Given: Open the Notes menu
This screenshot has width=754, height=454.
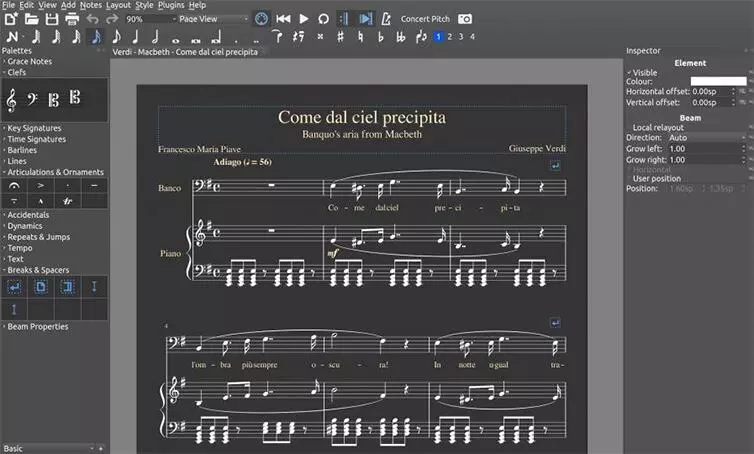Looking at the screenshot, I should coord(91,5).
